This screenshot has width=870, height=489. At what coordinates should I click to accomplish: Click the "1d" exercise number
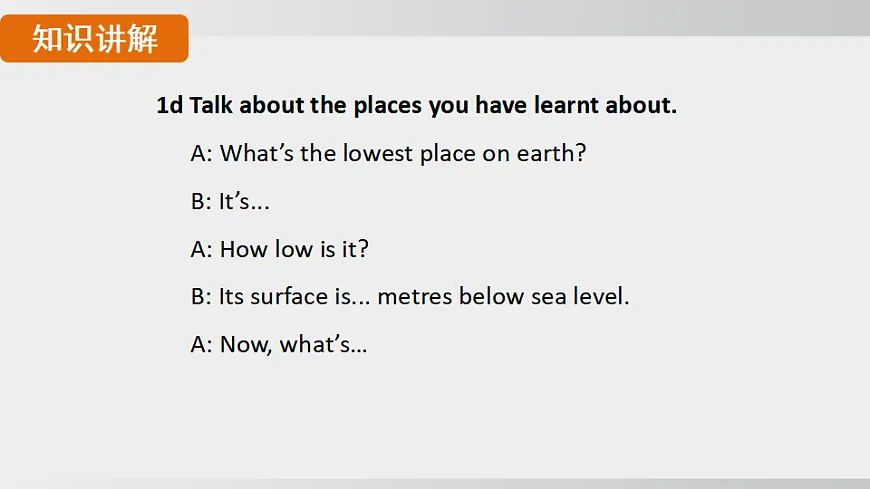pyautogui.click(x=169, y=105)
